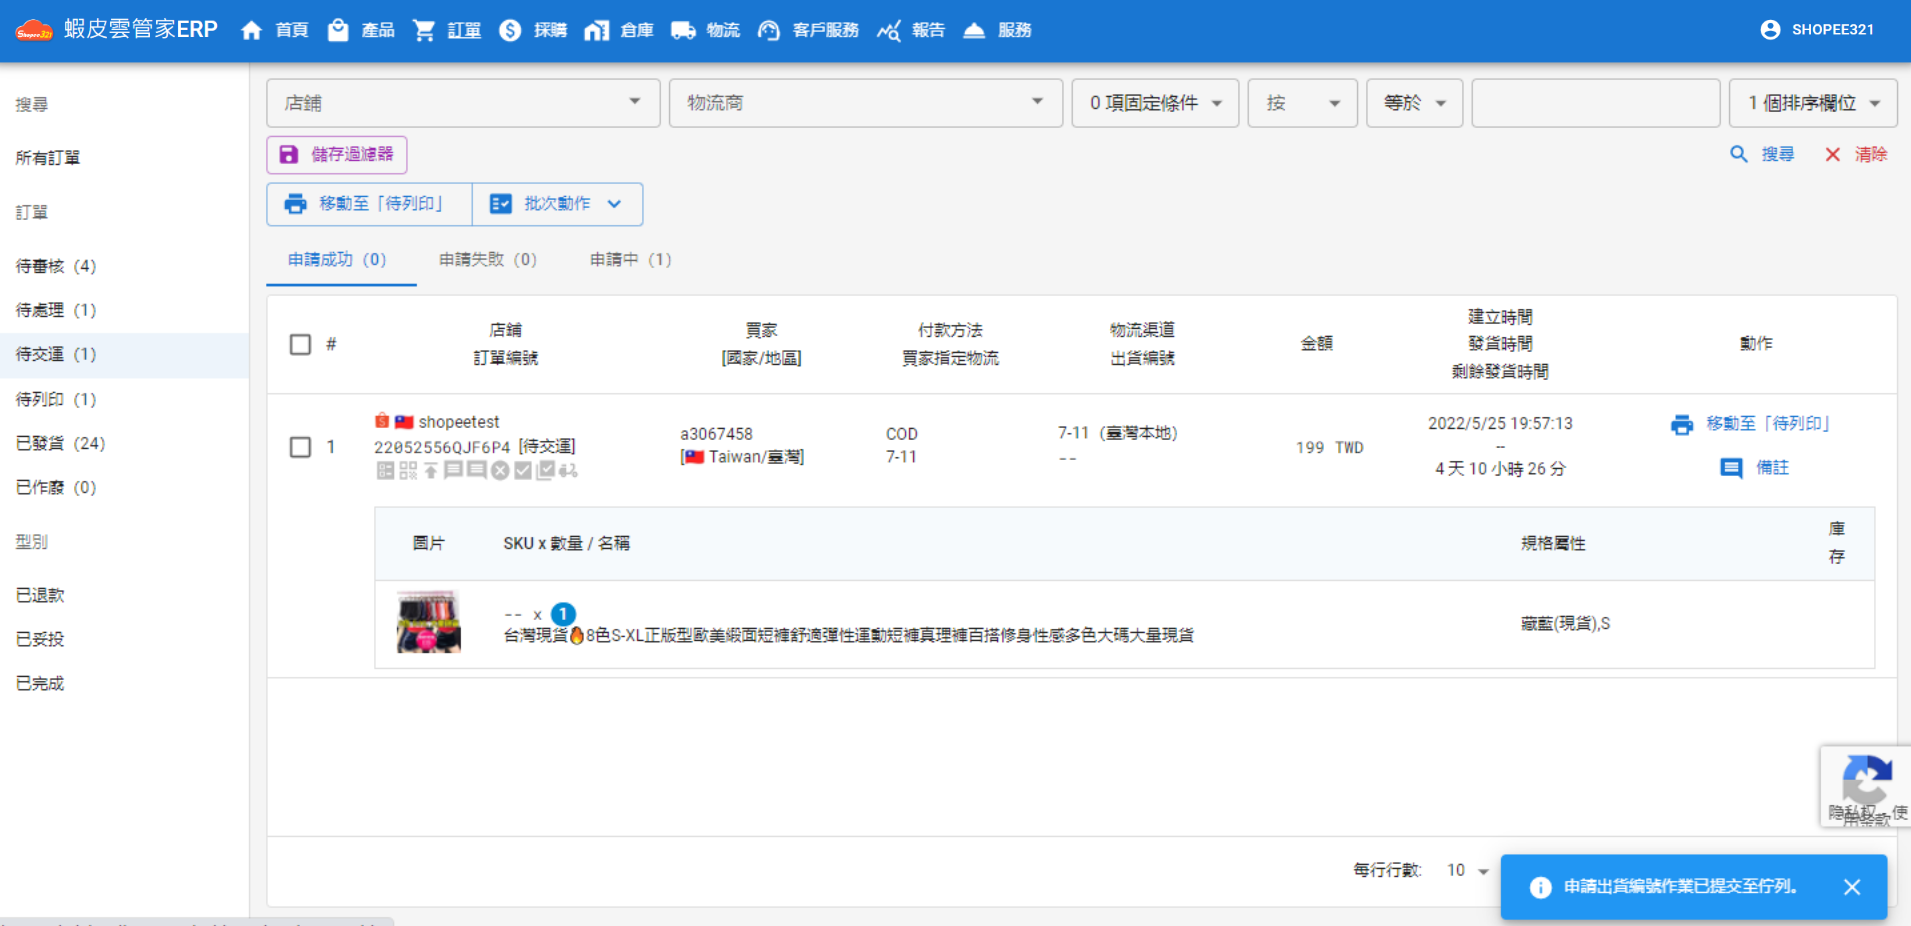The height and width of the screenshot is (926, 1911).
Task: Click the magnifier 搜尋 search button
Action: pyautogui.click(x=1762, y=154)
